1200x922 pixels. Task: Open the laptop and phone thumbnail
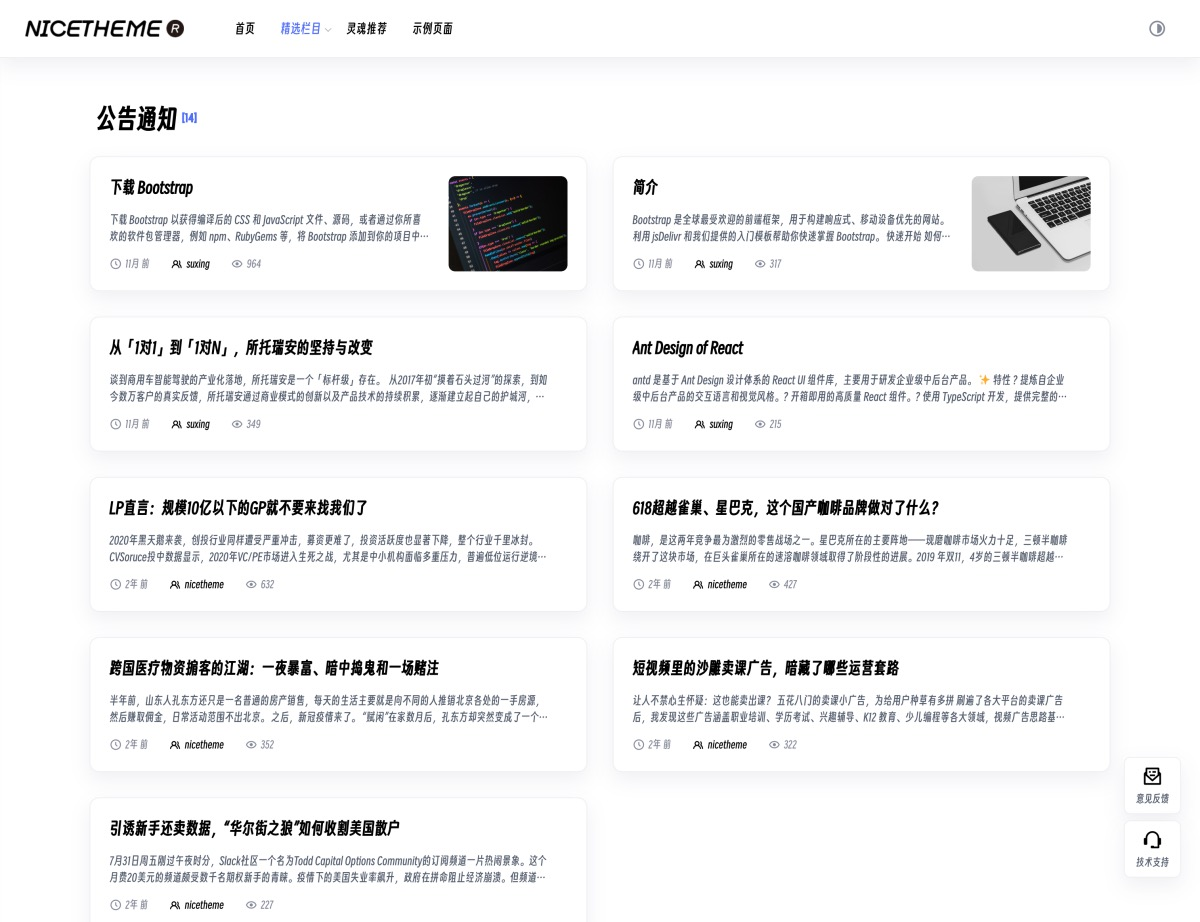click(1030, 224)
